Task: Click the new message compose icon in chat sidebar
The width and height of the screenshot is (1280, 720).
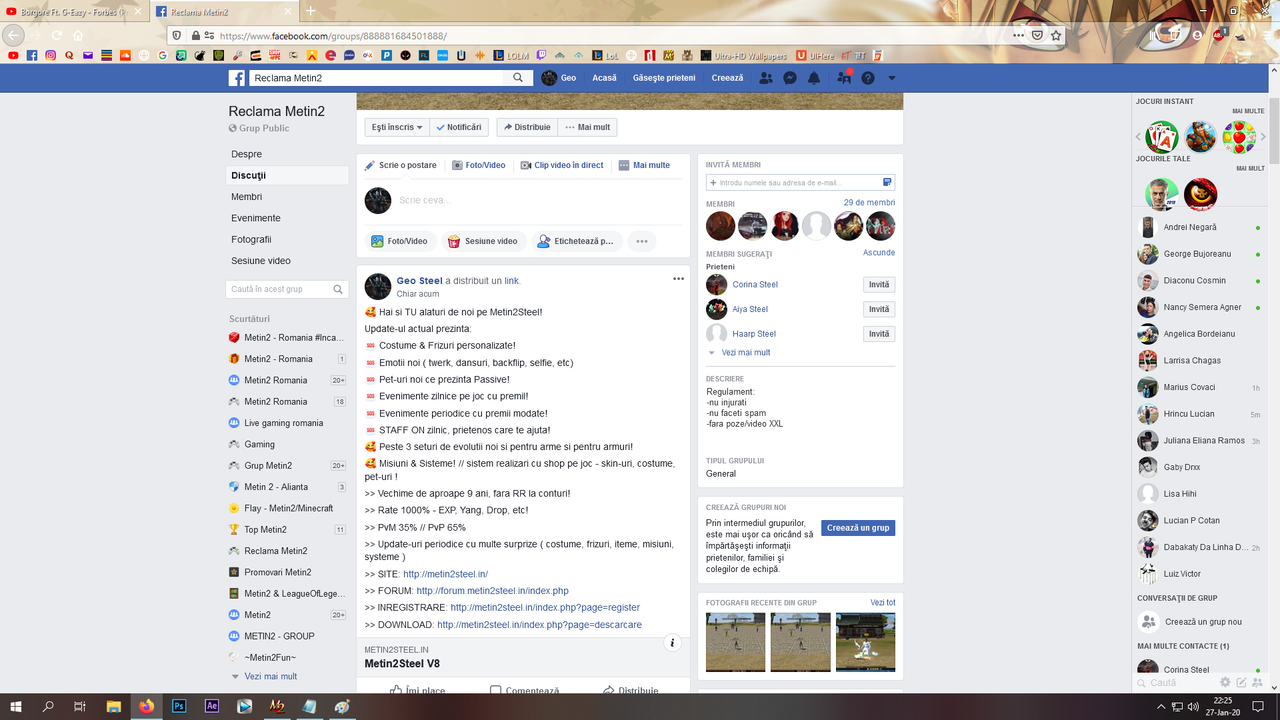Action: [x=1241, y=683]
